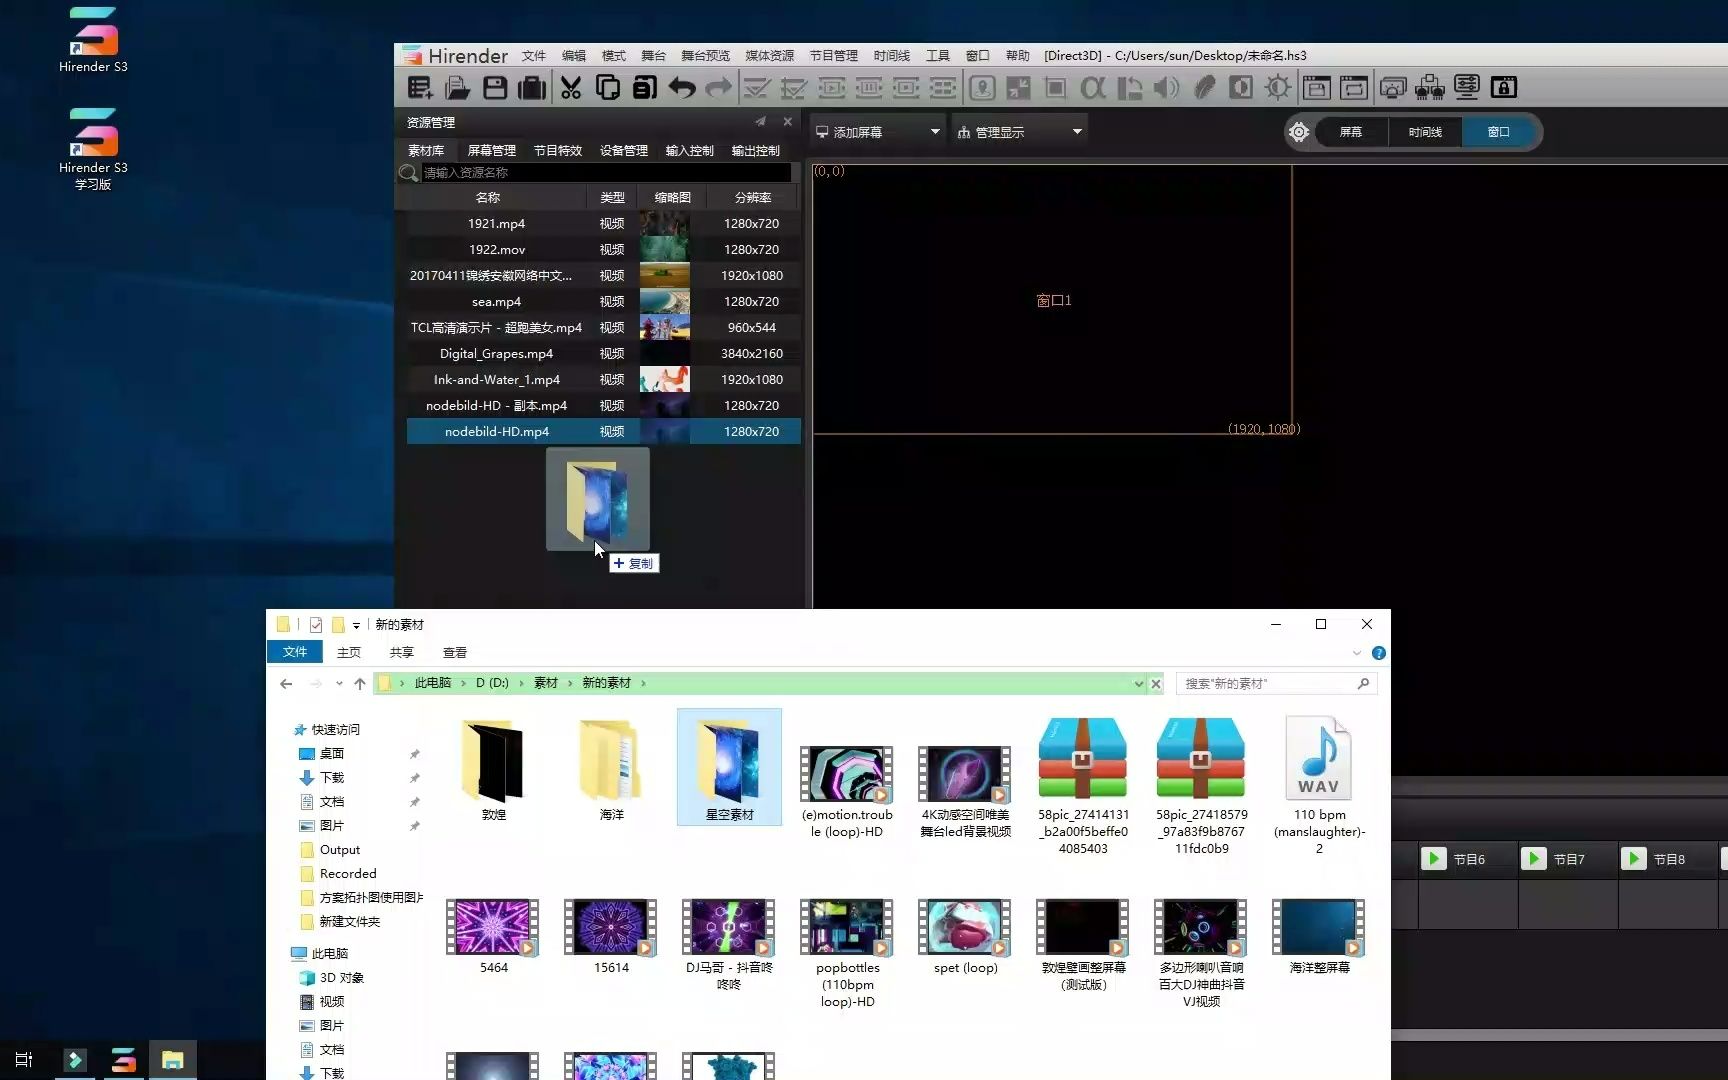Play 节目7 on the timeline
Image resolution: width=1728 pixels, height=1080 pixels.
[x=1533, y=859]
